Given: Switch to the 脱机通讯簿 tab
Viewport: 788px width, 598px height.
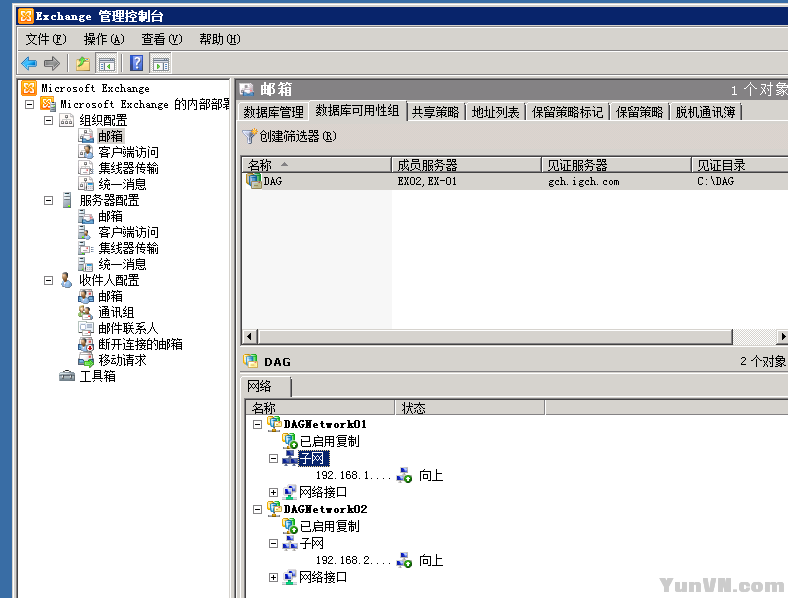Looking at the screenshot, I should pyautogui.click(x=705, y=112).
